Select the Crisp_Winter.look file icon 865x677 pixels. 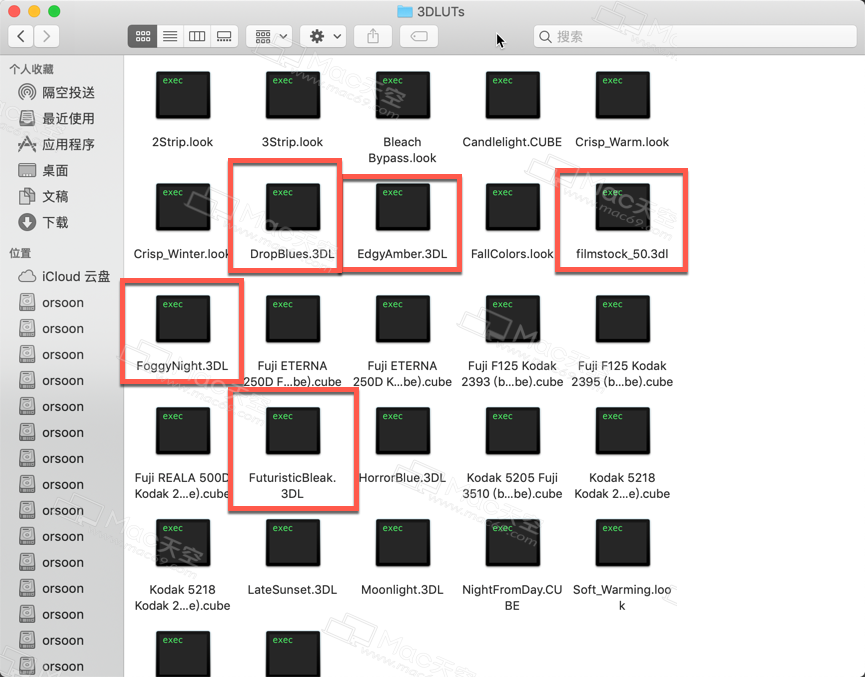pyautogui.click(x=183, y=207)
